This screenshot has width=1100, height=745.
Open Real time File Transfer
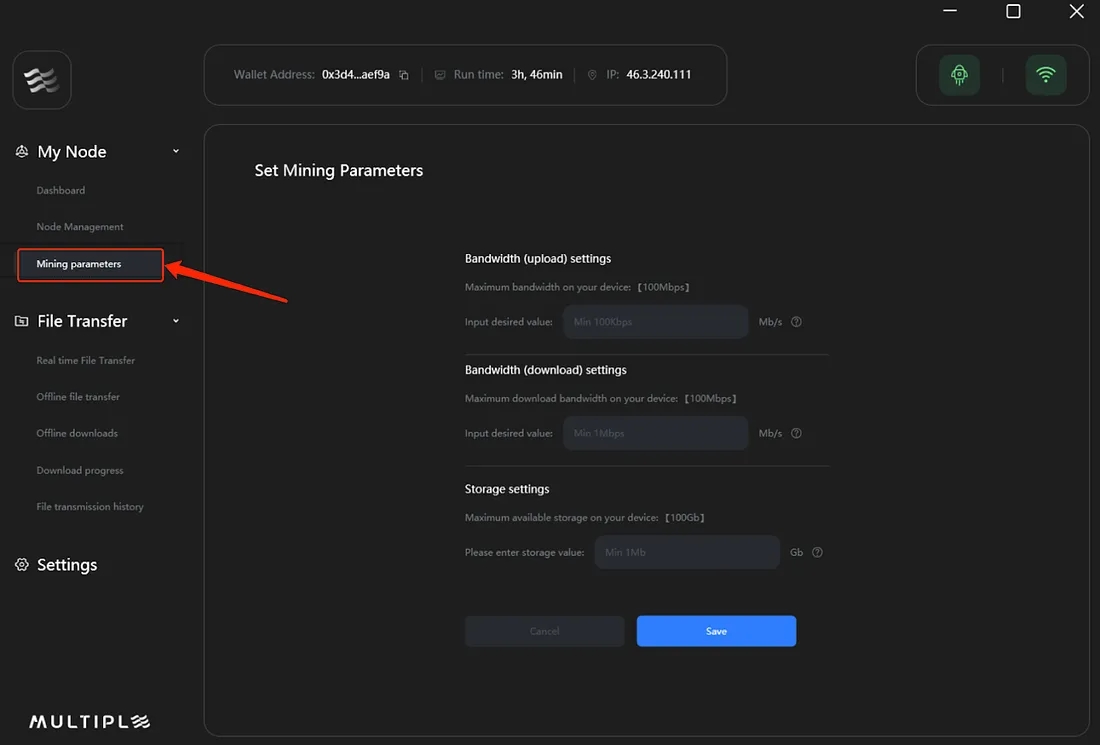(86, 360)
